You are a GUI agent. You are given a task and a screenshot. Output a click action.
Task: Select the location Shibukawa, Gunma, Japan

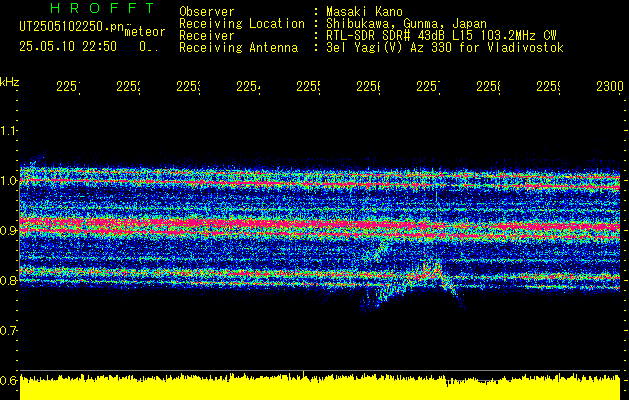click(x=406, y=24)
